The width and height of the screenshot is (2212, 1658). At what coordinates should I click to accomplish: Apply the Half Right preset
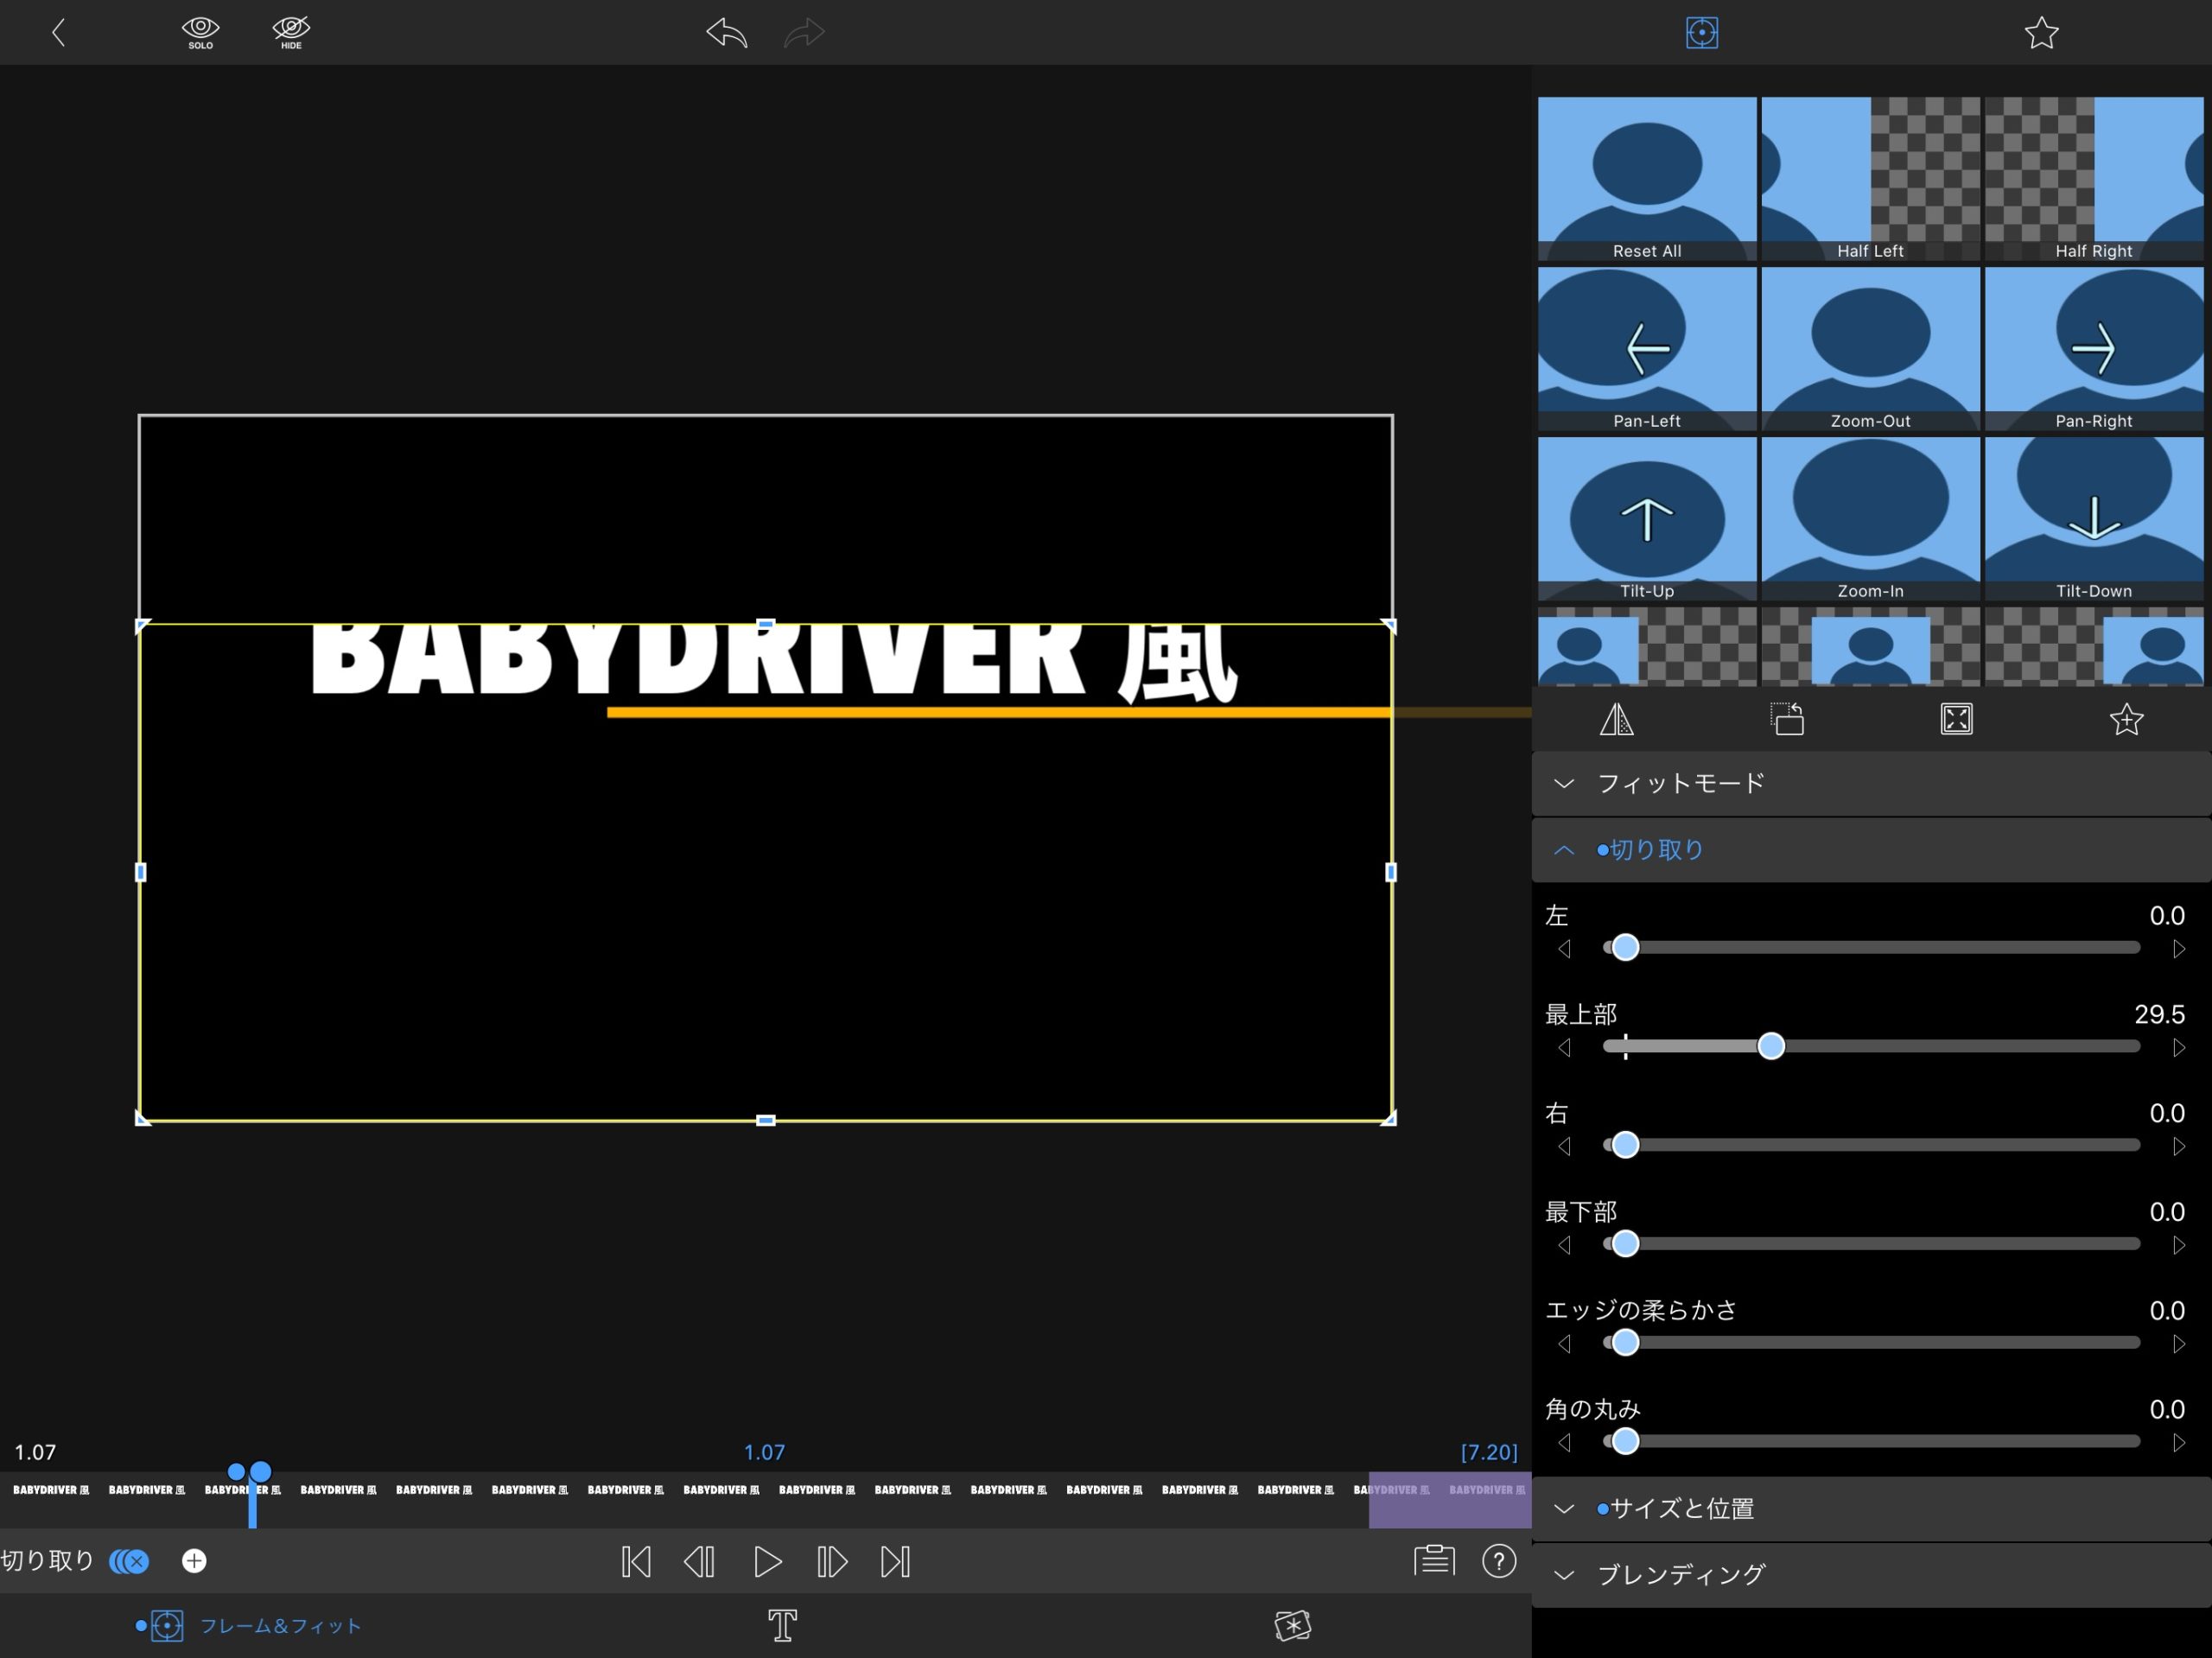tap(2094, 179)
